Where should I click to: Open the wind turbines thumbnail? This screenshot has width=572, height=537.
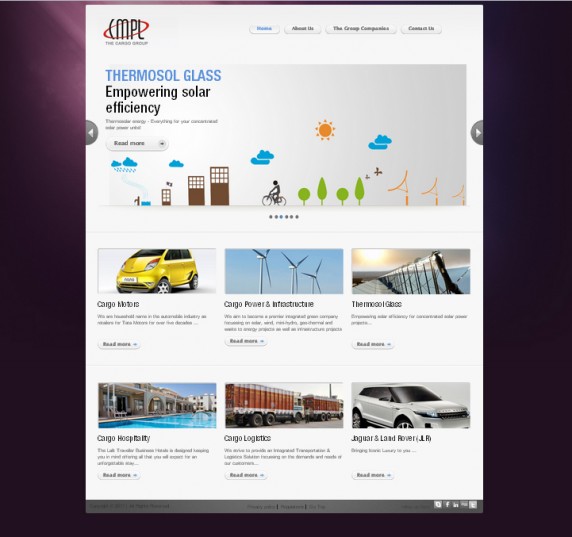point(284,271)
